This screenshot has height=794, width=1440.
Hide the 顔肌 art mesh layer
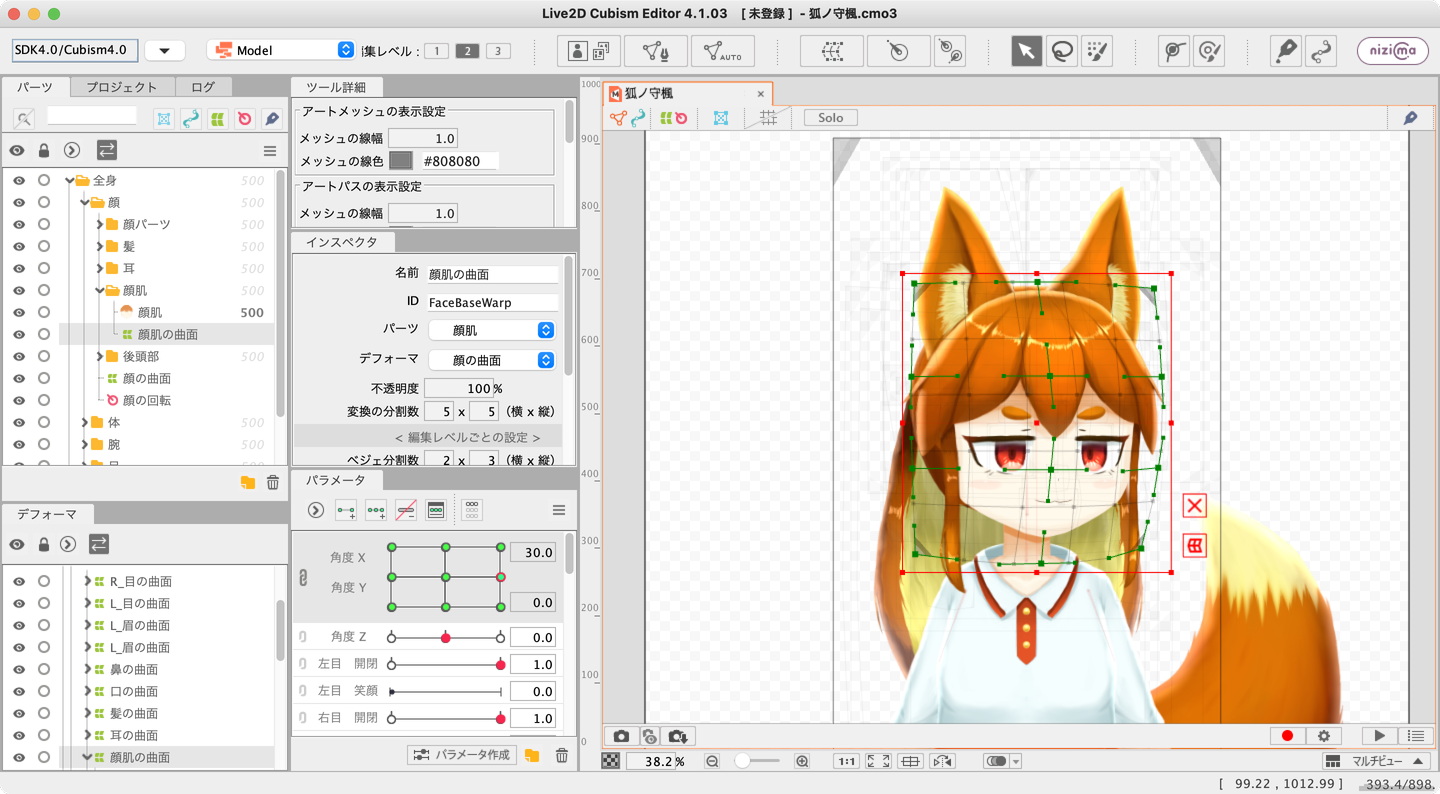click(x=18, y=312)
